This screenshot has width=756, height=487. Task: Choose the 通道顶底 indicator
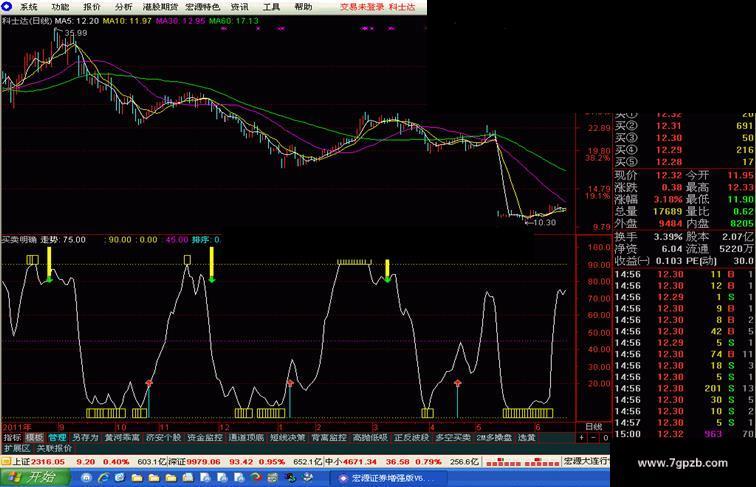pyautogui.click(x=246, y=437)
